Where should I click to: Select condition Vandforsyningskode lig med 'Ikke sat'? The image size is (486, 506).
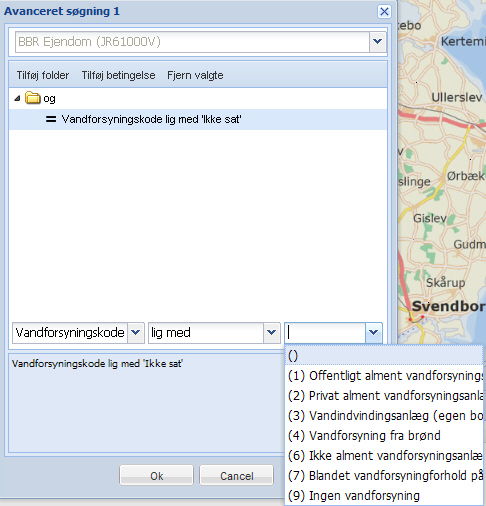coord(198,119)
